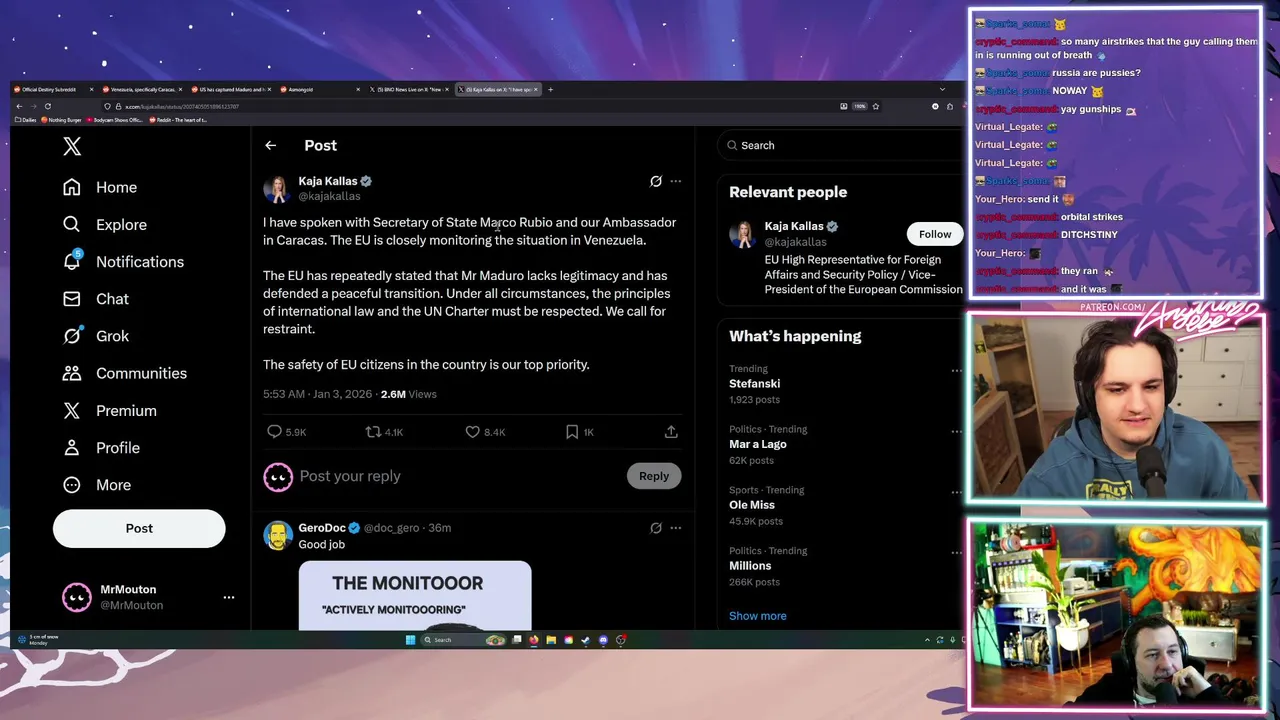
Task: Open the Bodycam Shows Offic... bookmark
Action: point(114,120)
